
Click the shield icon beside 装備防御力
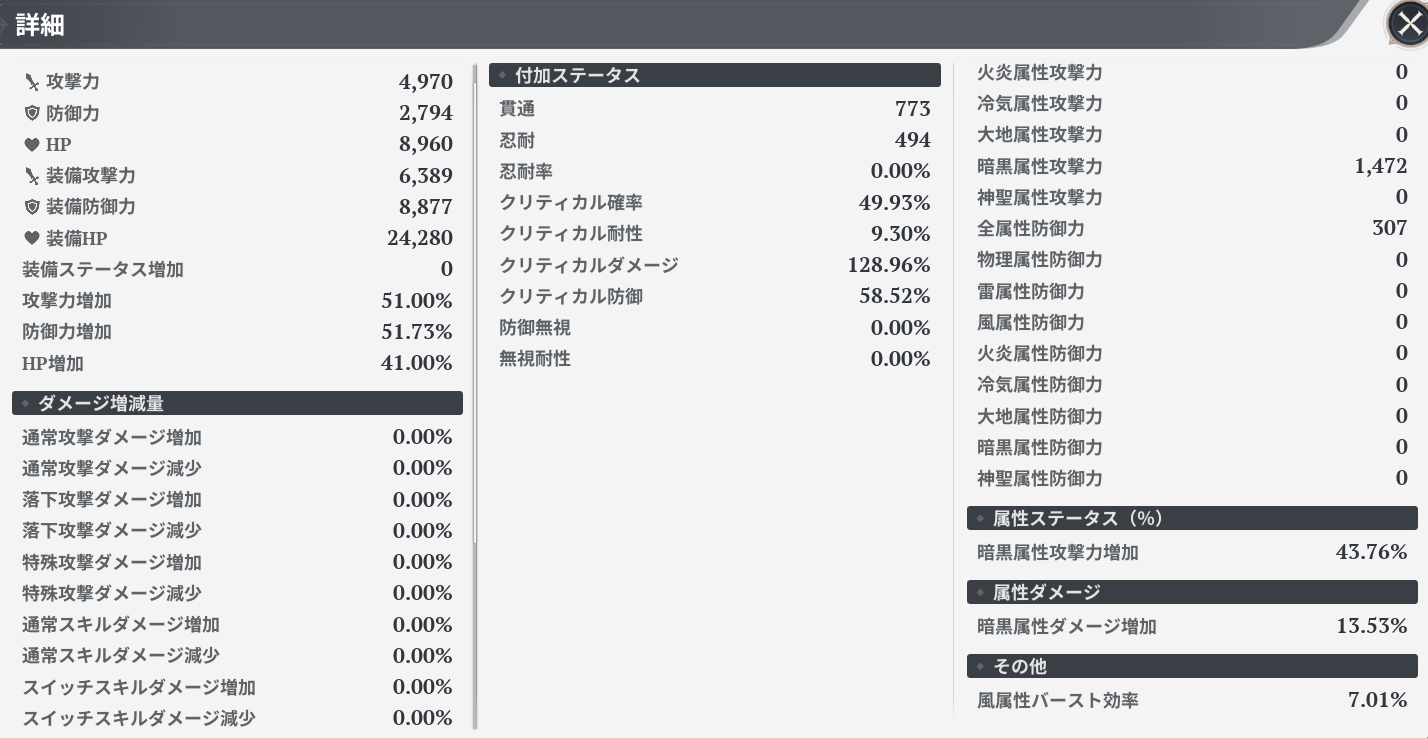click(x=32, y=207)
